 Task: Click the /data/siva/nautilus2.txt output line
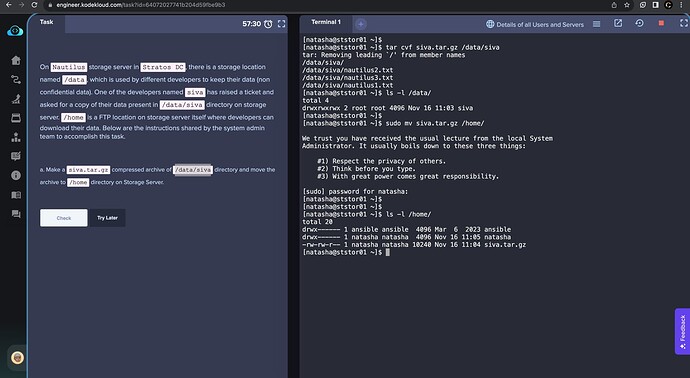click(x=348, y=70)
